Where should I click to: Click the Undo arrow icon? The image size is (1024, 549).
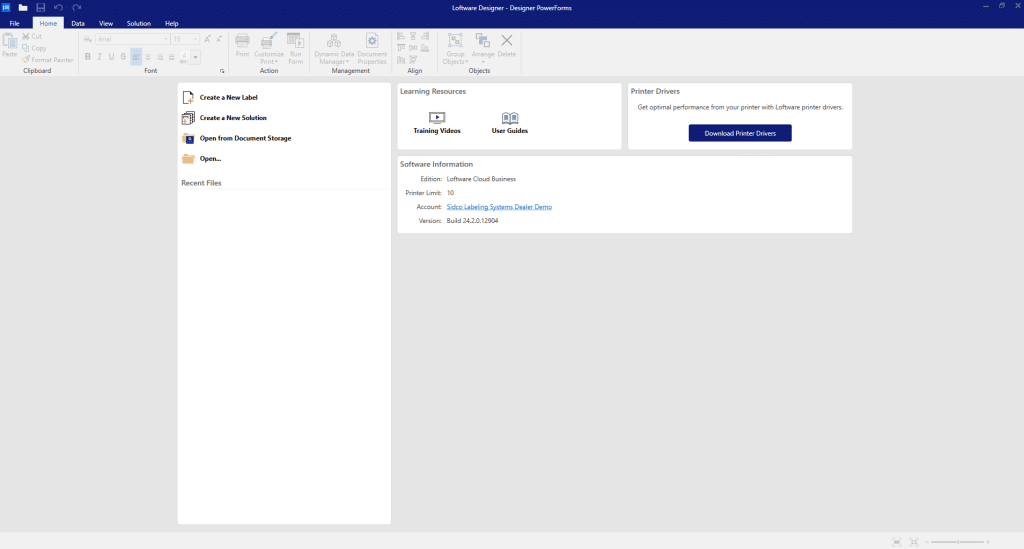58,7
